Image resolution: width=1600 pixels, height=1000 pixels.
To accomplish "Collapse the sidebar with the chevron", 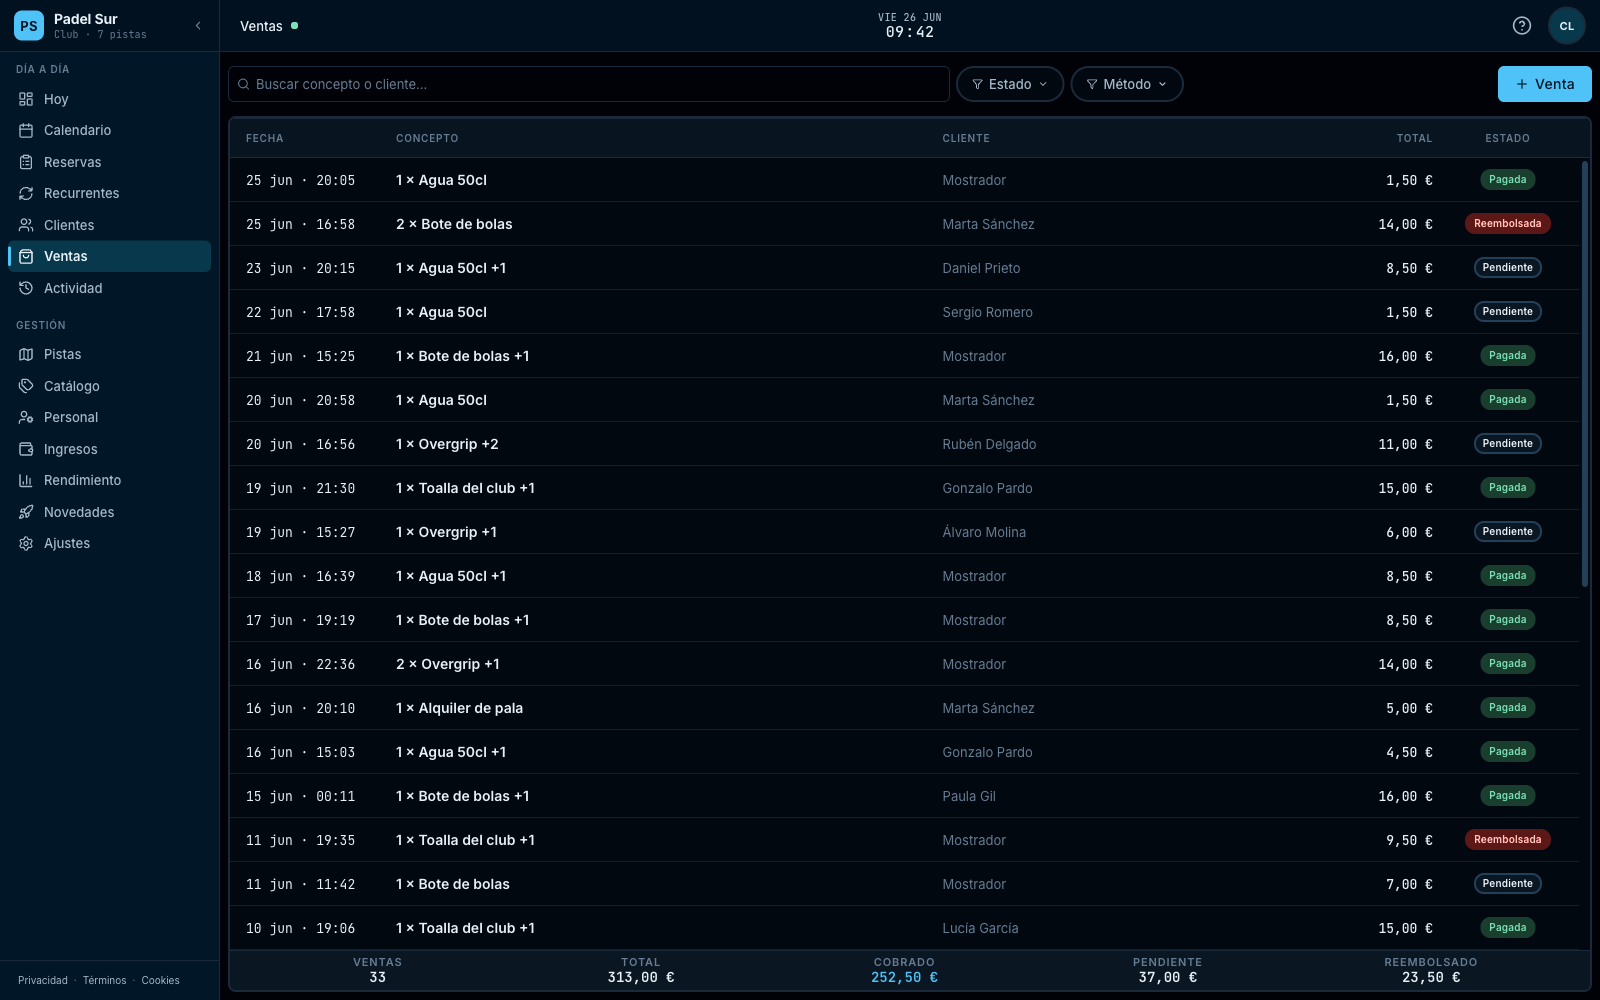I will [198, 26].
